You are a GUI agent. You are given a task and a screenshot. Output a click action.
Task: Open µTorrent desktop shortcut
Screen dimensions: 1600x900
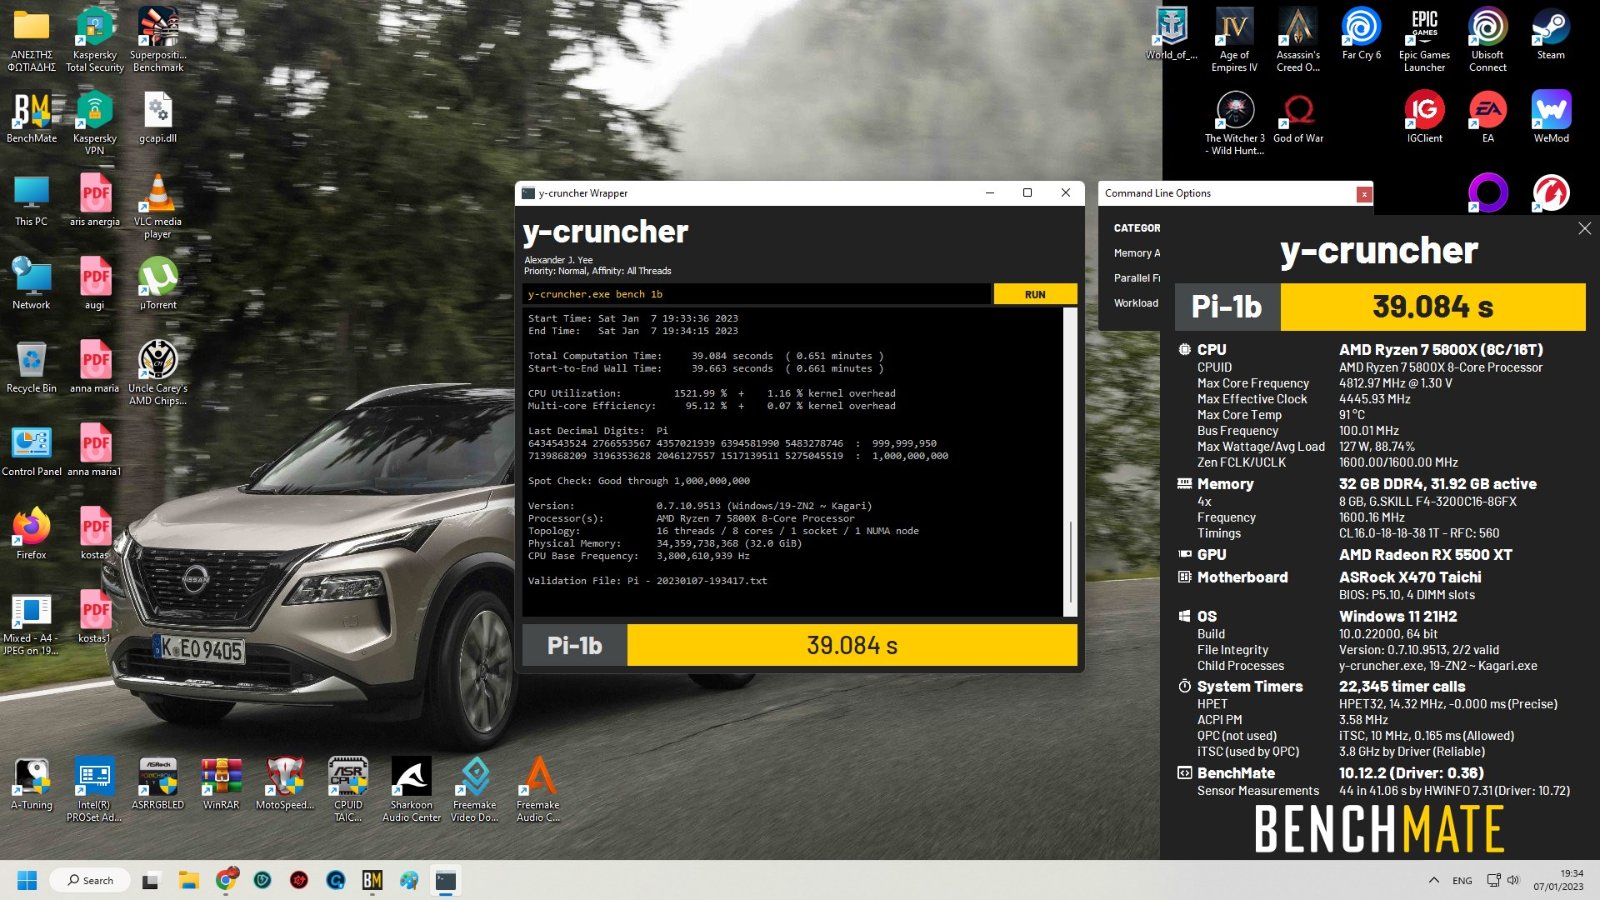158,283
